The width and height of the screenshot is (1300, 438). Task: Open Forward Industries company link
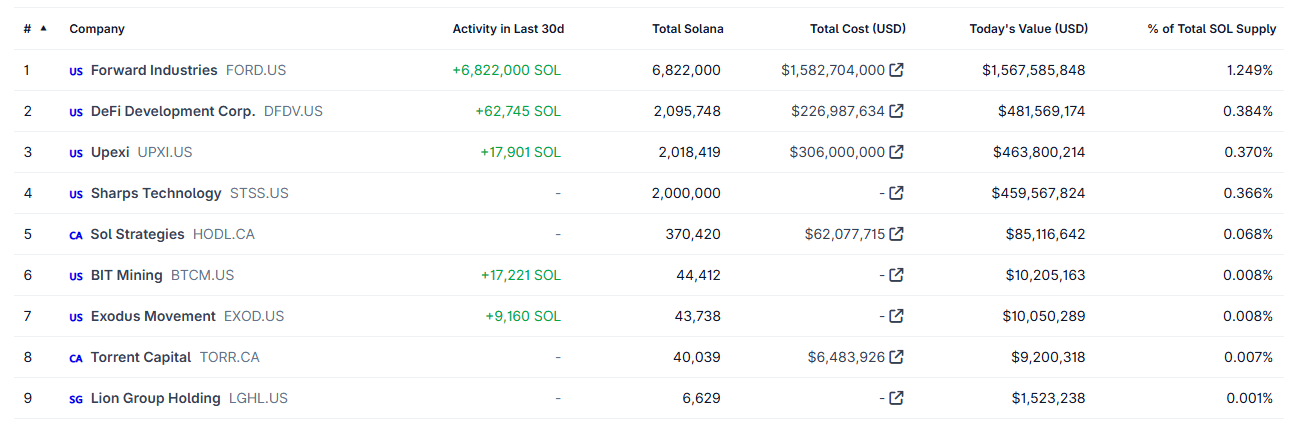click(153, 70)
